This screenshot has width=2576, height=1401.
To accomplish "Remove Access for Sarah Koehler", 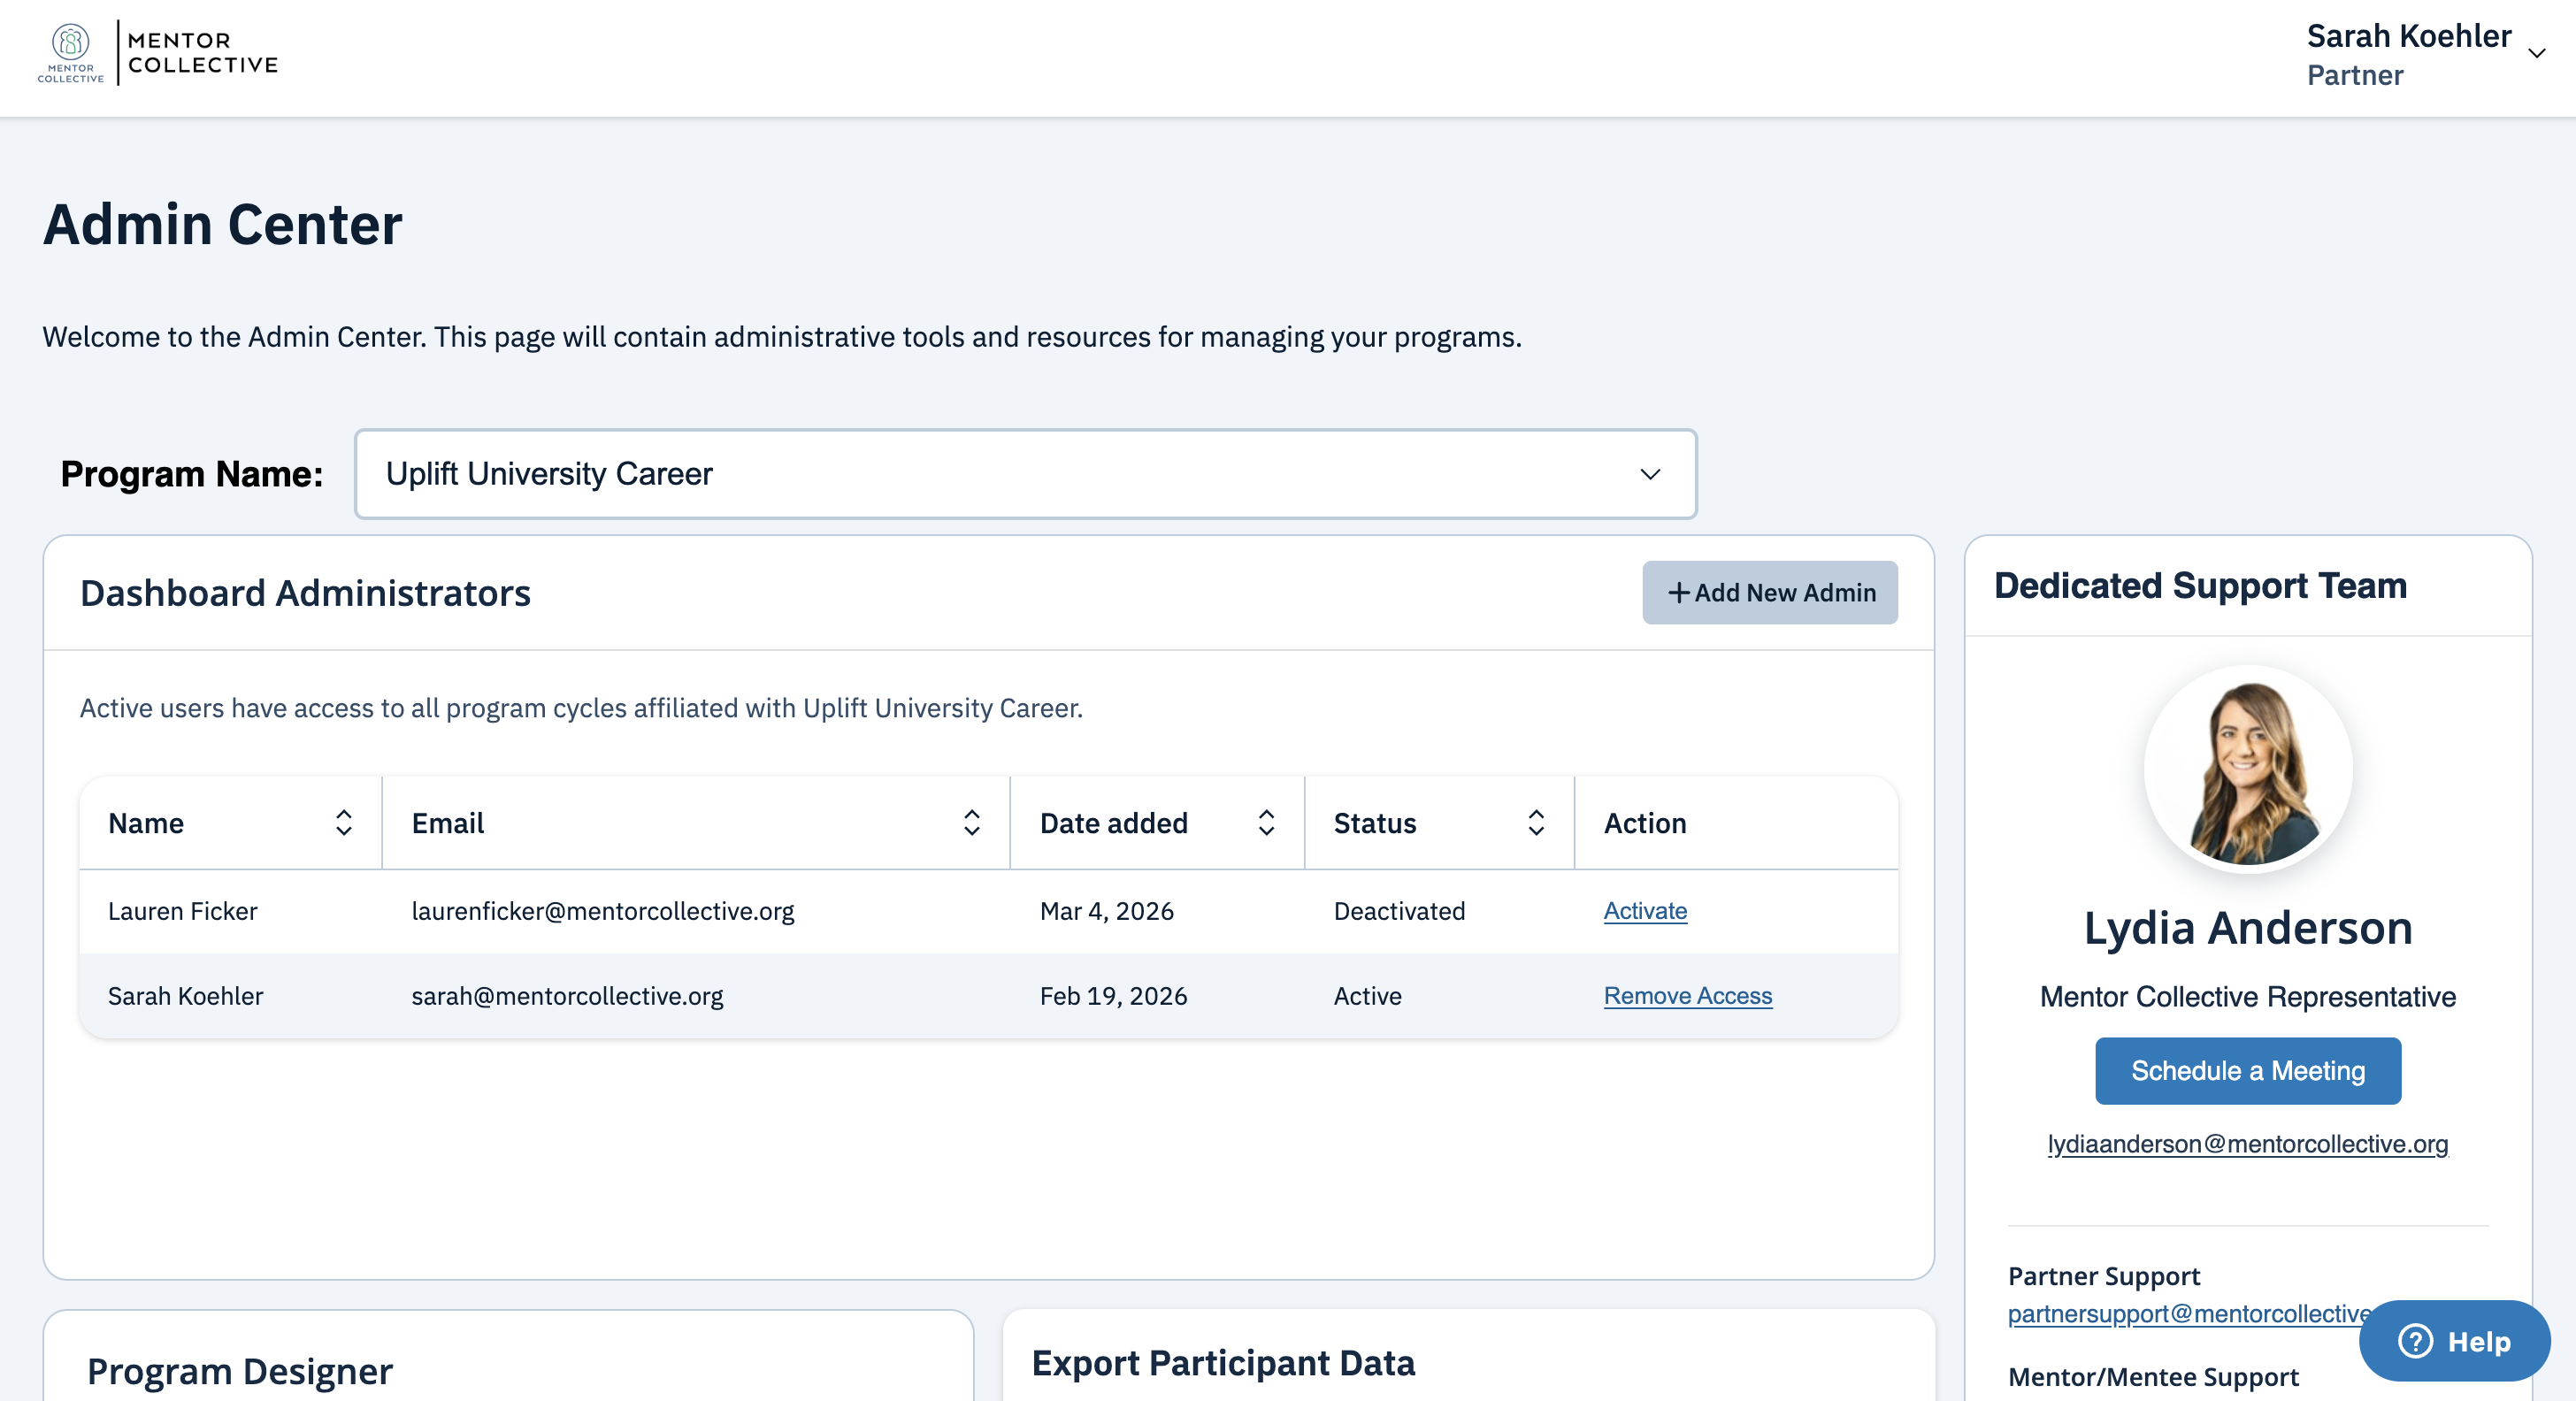I will 1688,996.
